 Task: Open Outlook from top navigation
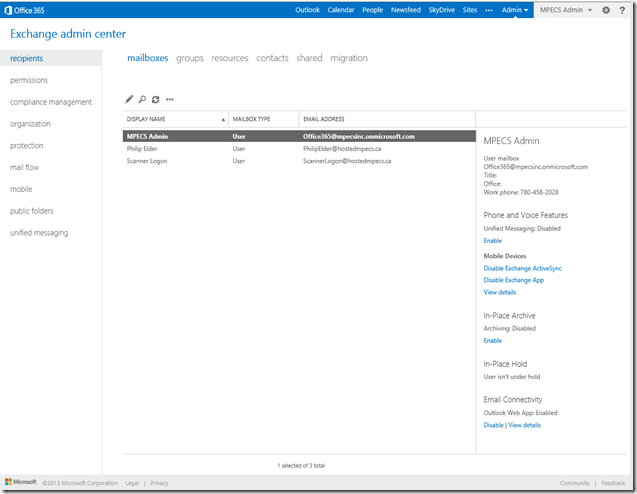click(x=308, y=10)
